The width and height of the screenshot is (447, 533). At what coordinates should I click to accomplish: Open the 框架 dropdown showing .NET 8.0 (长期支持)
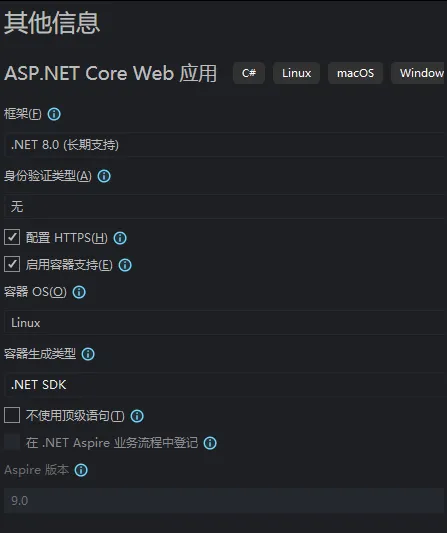225,145
